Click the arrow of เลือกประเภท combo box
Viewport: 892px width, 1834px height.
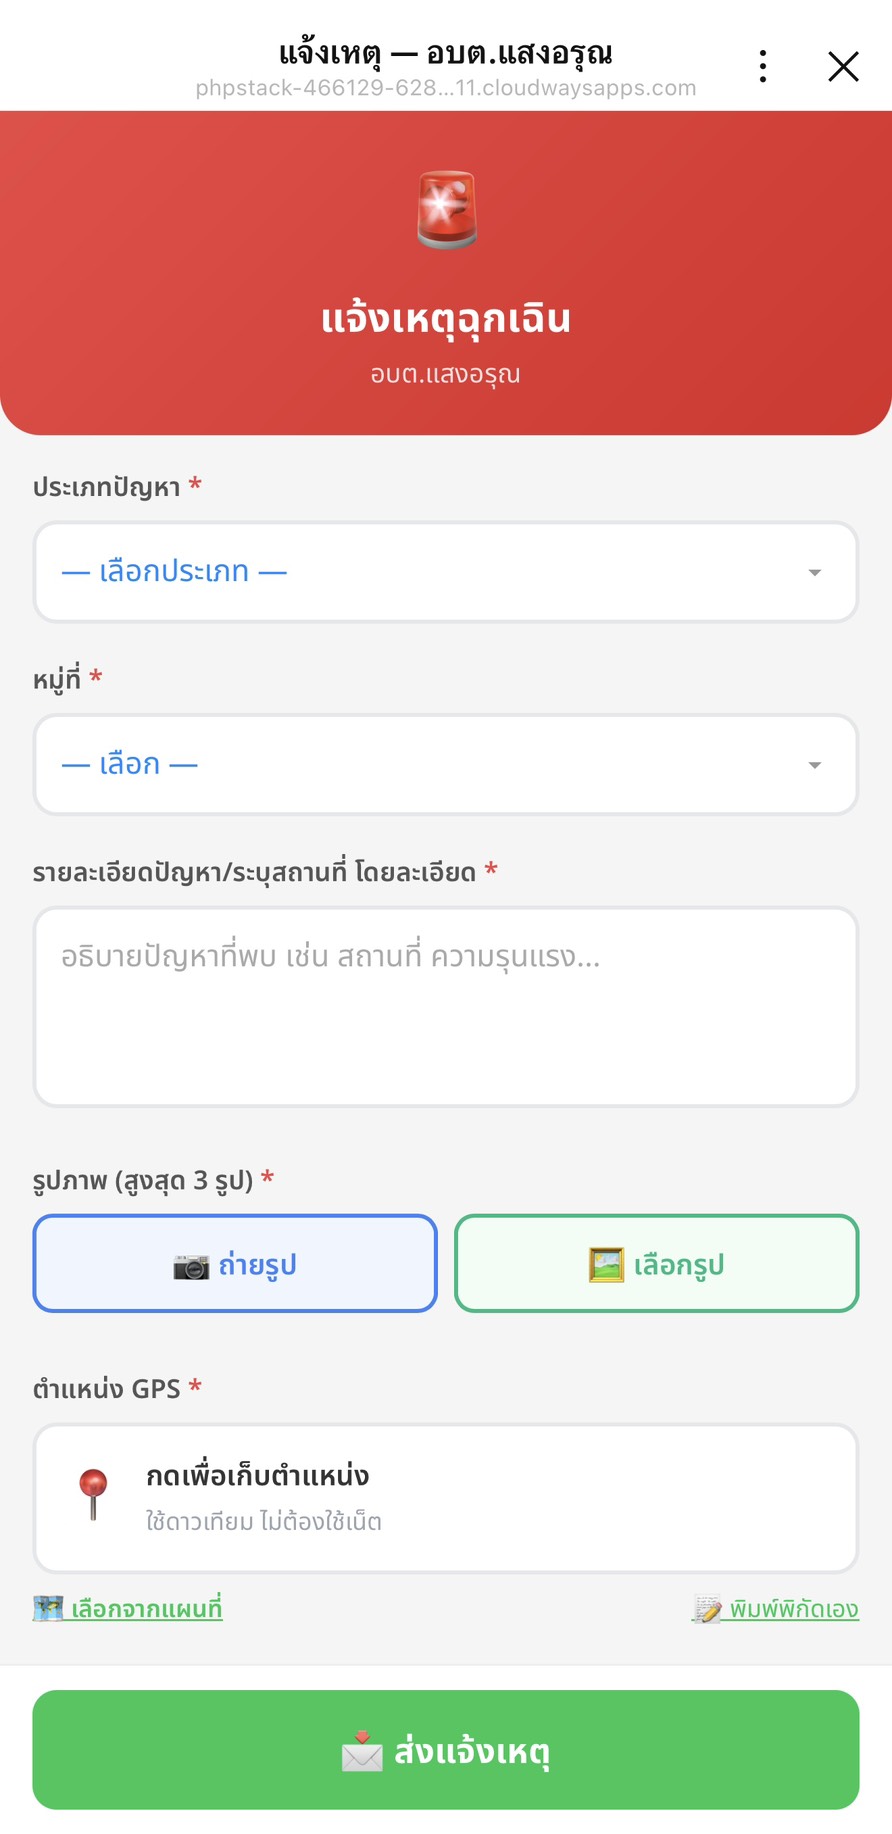click(815, 573)
